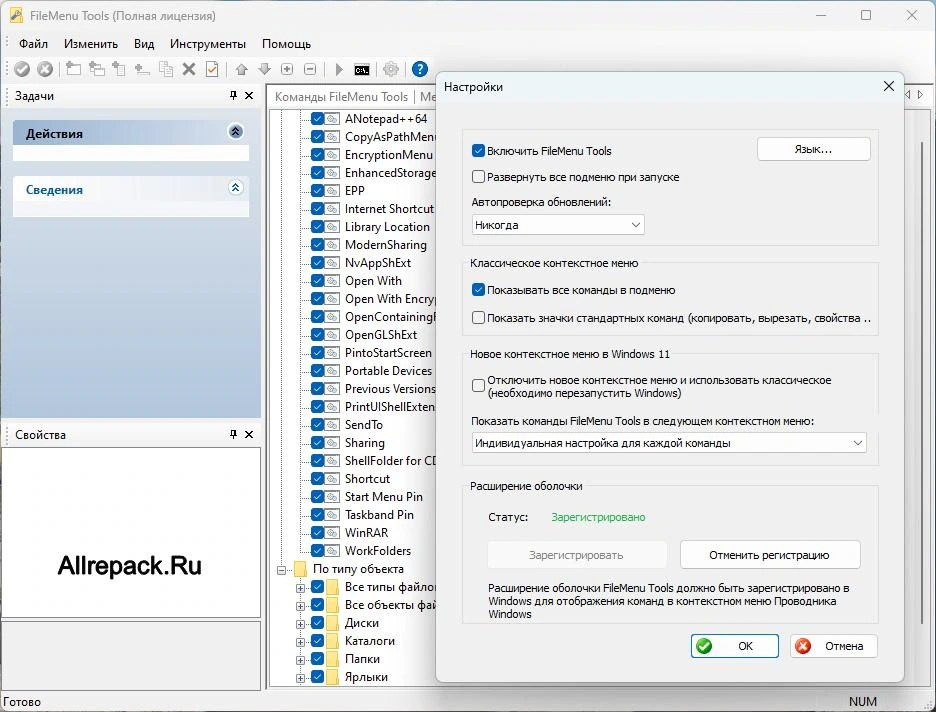
Task: Uncheck the ANotepad++64 checkbox
Action: [x=318, y=118]
